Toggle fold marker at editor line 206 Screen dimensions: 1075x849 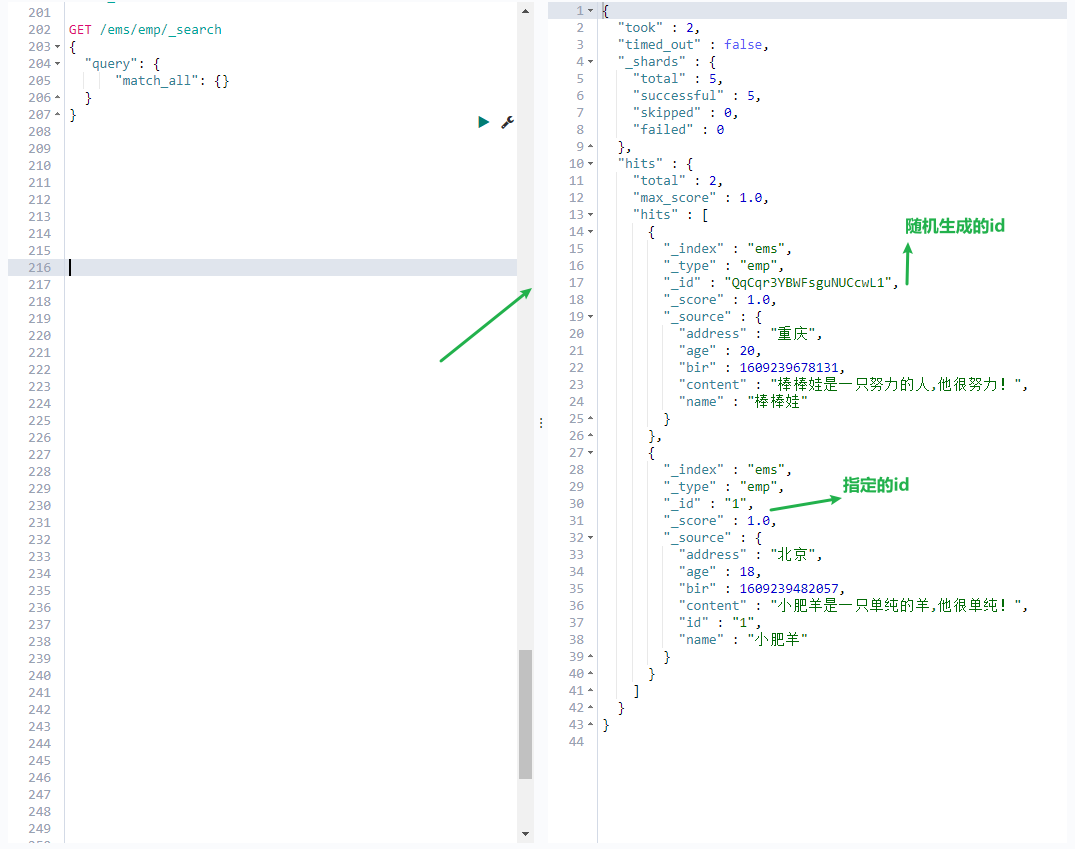click(x=58, y=97)
